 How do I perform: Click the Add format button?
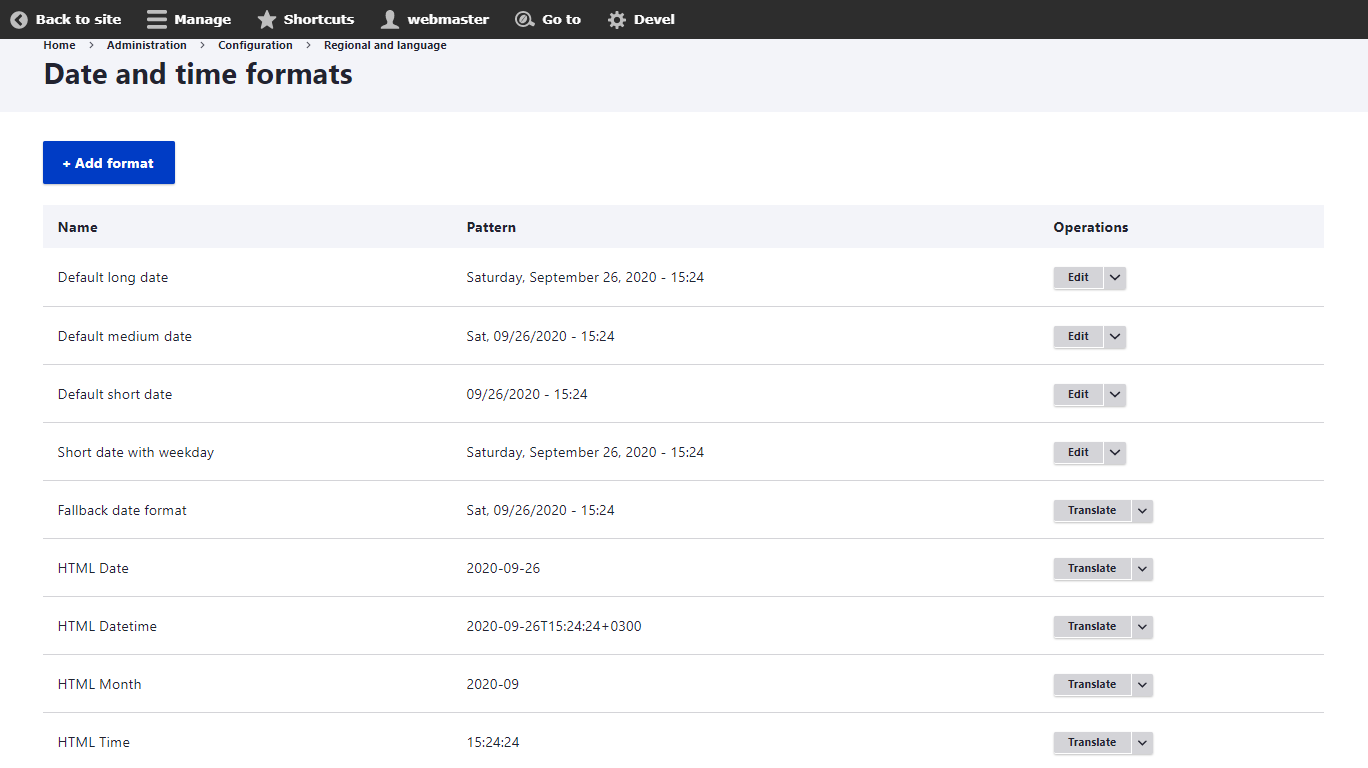point(109,163)
